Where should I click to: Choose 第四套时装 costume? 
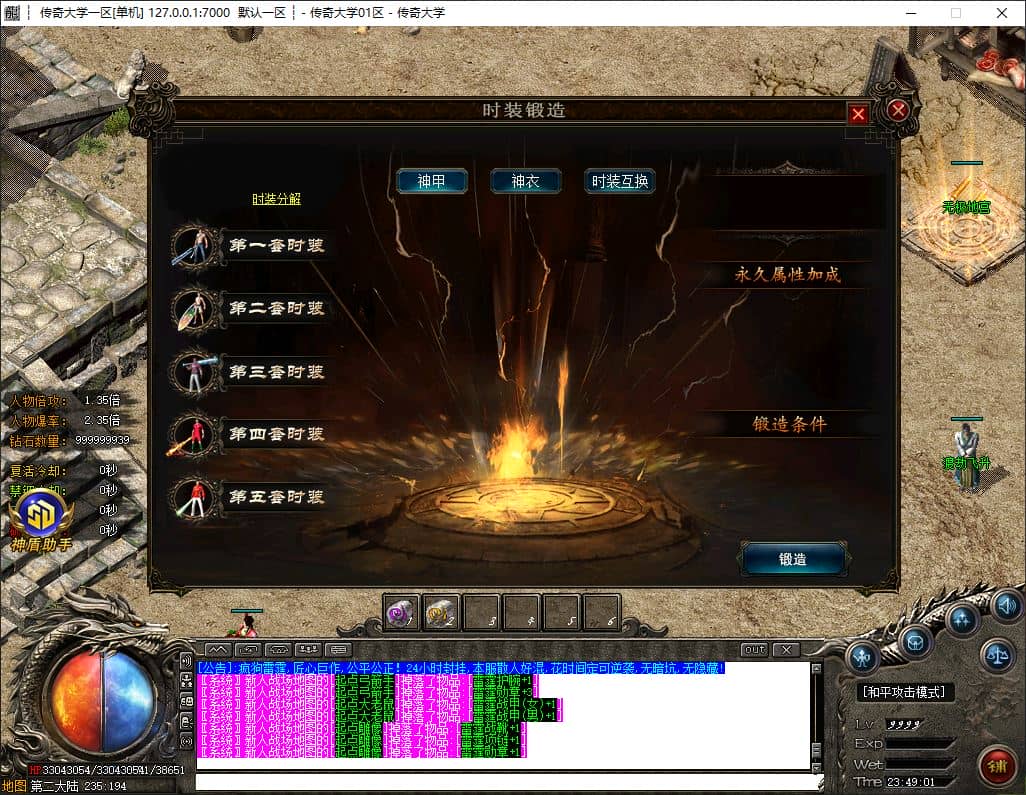[x=277, y=434]
